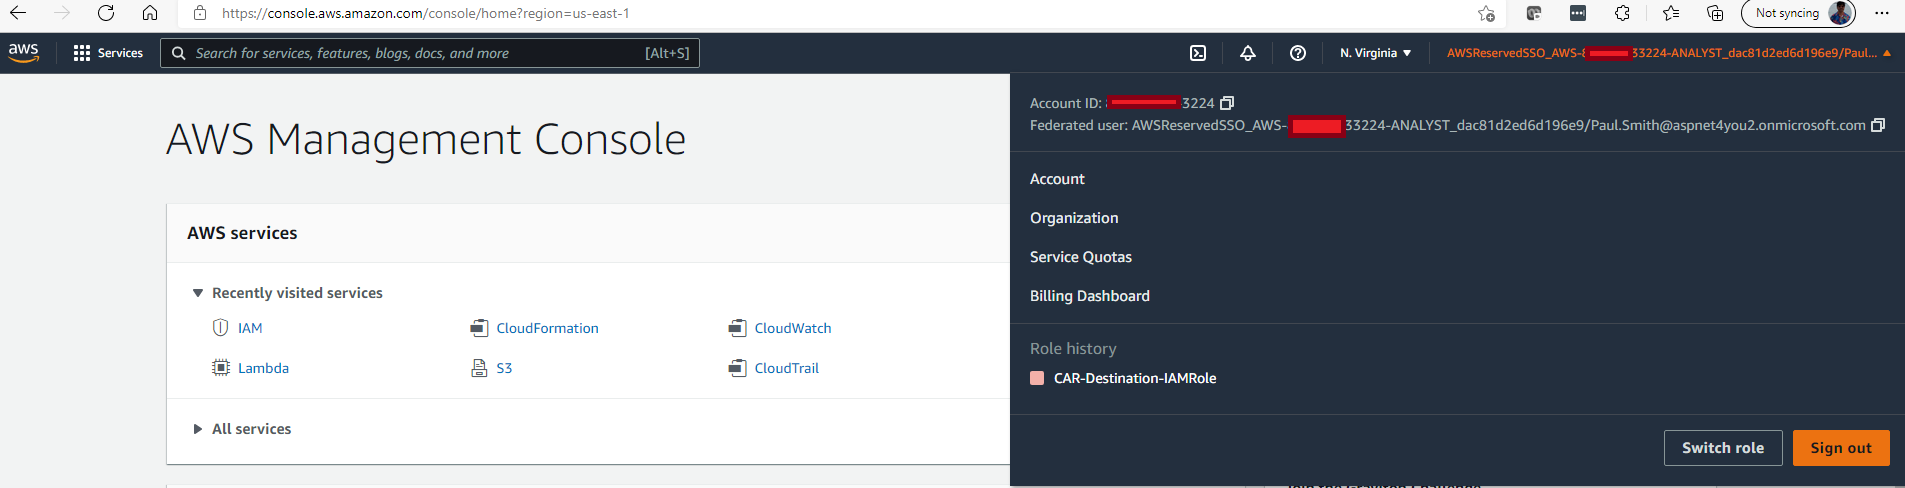
Task: Click the Switch role button
Action: point(1723,448)
